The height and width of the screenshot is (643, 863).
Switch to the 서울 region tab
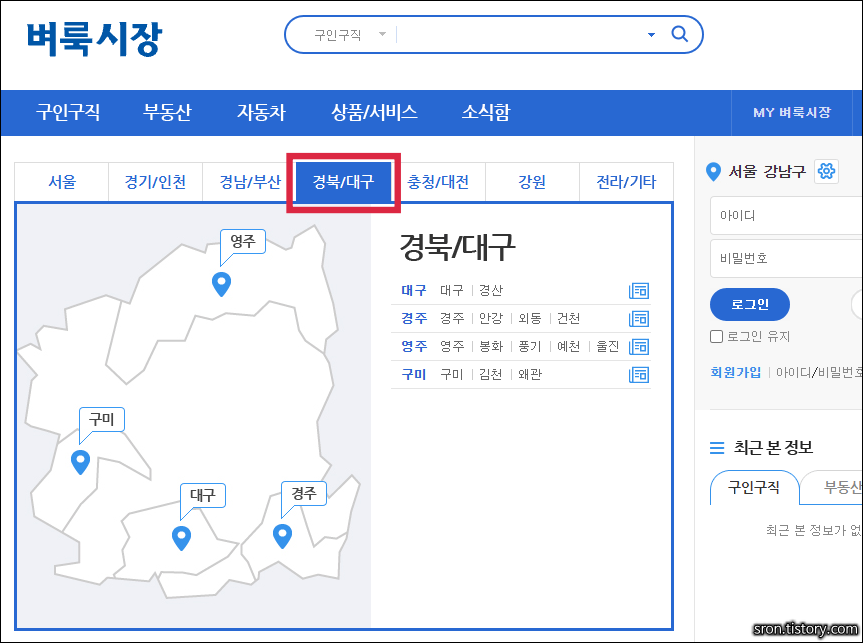pyautogui.click(x=62, y=182)
